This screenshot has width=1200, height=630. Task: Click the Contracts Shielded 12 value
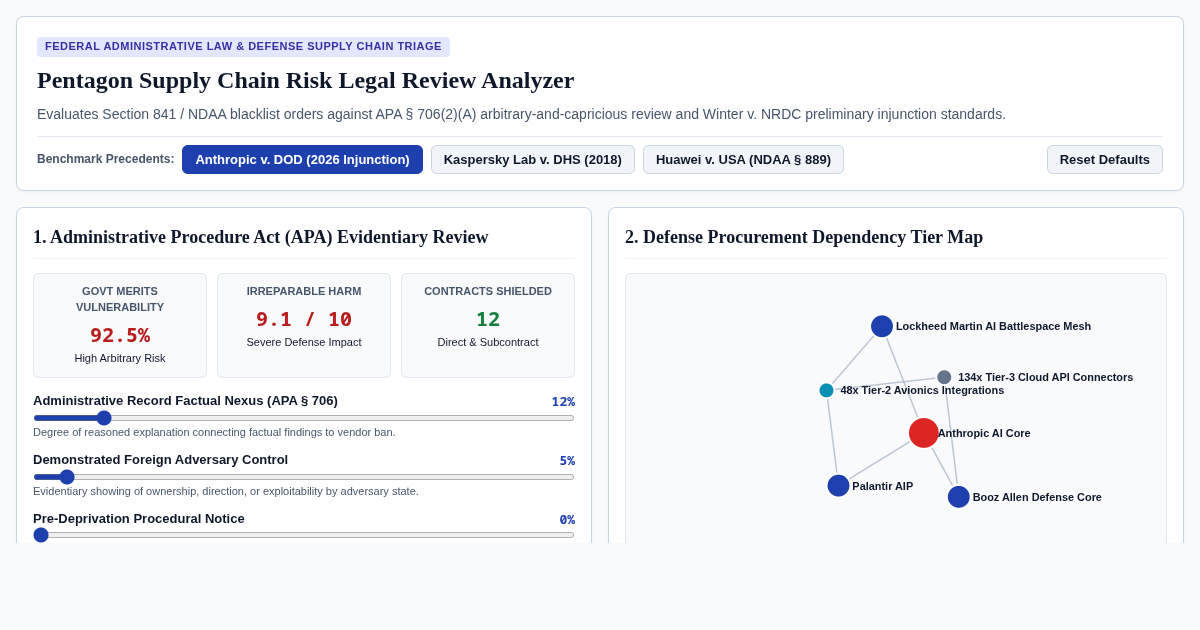488,319
